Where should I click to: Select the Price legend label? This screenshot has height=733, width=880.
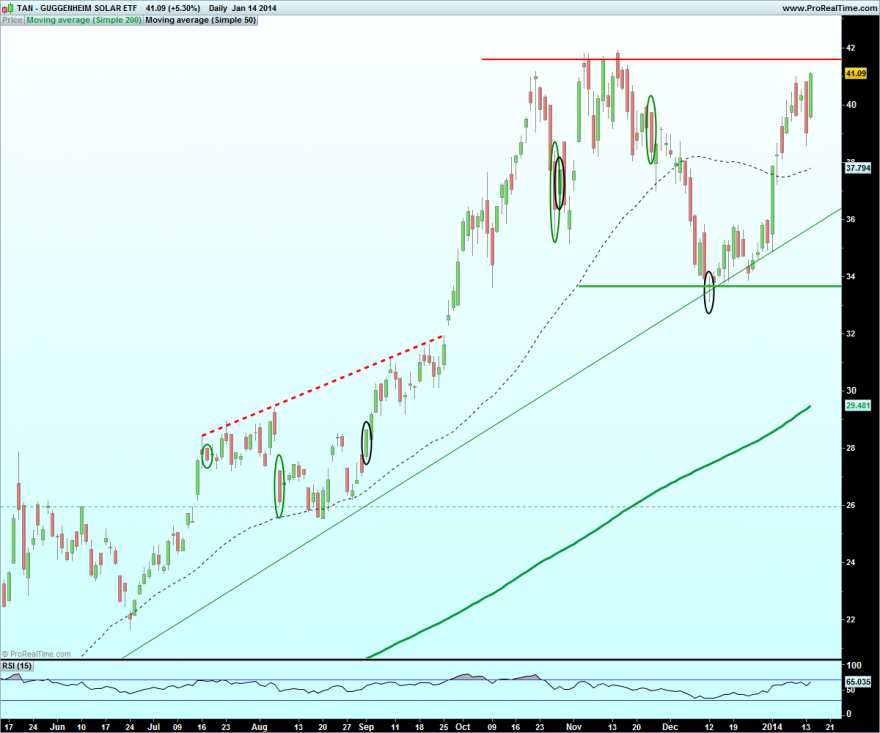click(x=12, y=20)
